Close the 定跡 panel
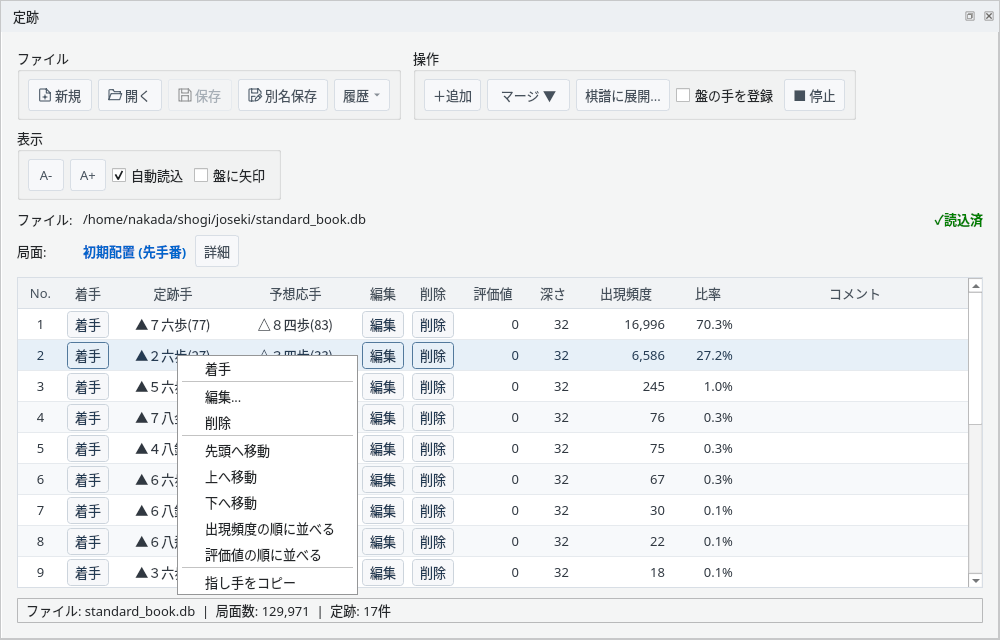Image resolution: width=1000 pixels, height=640 pixels. click(x=989, y=17)
